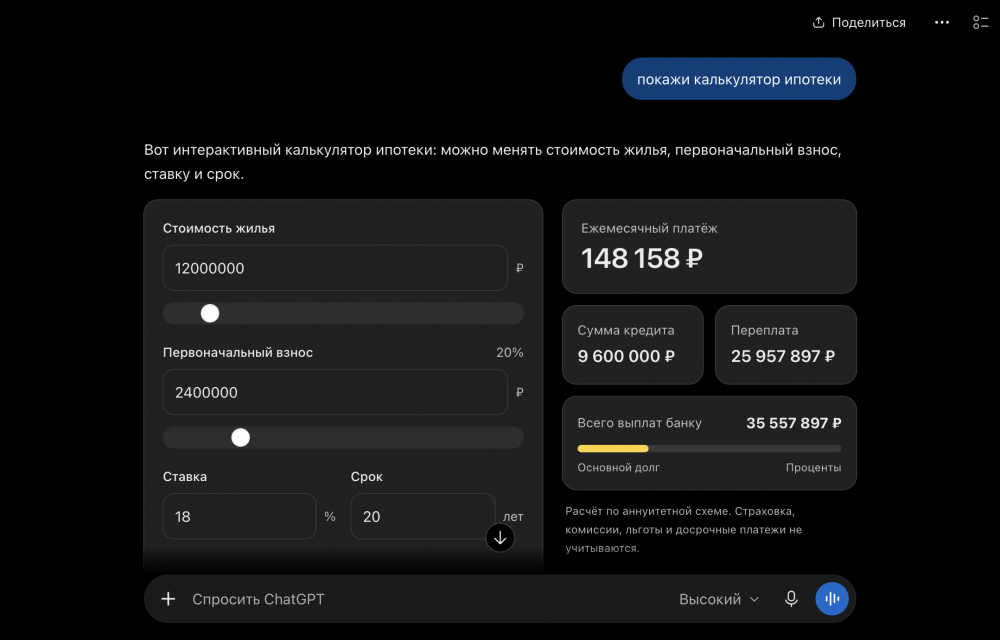This screenshot has width=1000, height=640.
Task: Click the Основной долг legend label
Action: (x=619, y=468)
